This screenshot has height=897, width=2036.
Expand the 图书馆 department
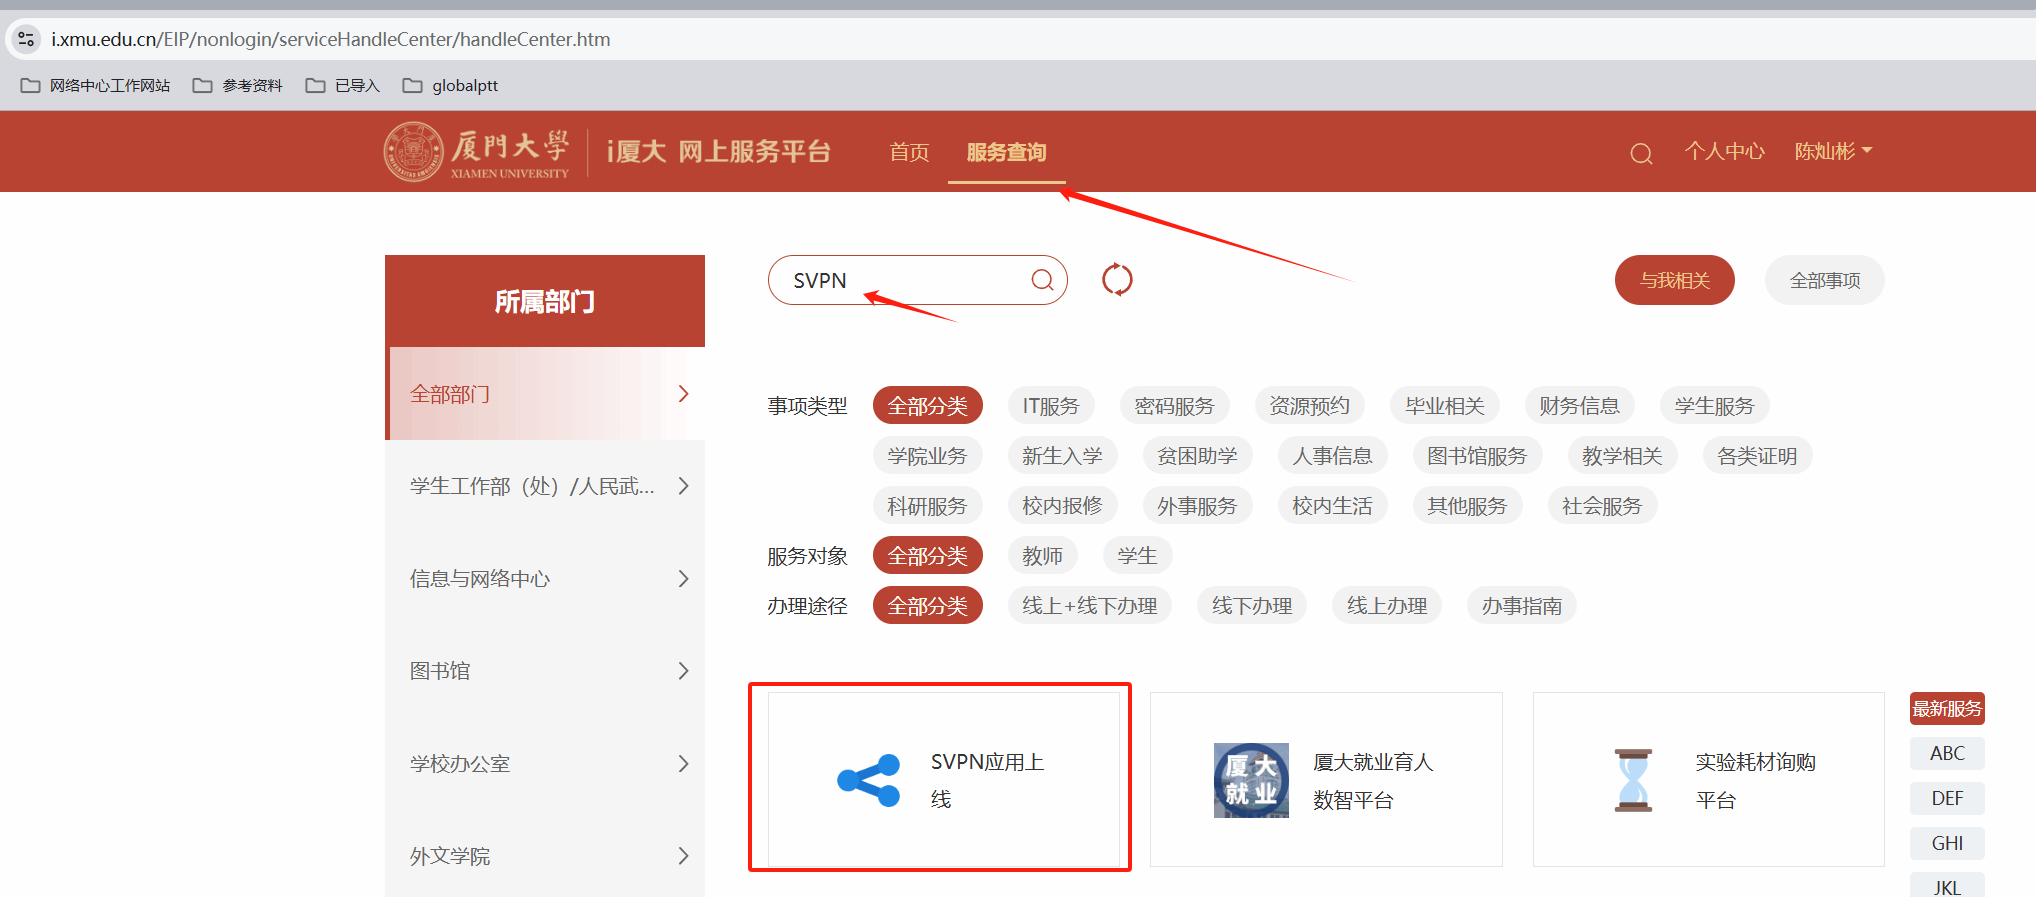click(x=545, y=671)
